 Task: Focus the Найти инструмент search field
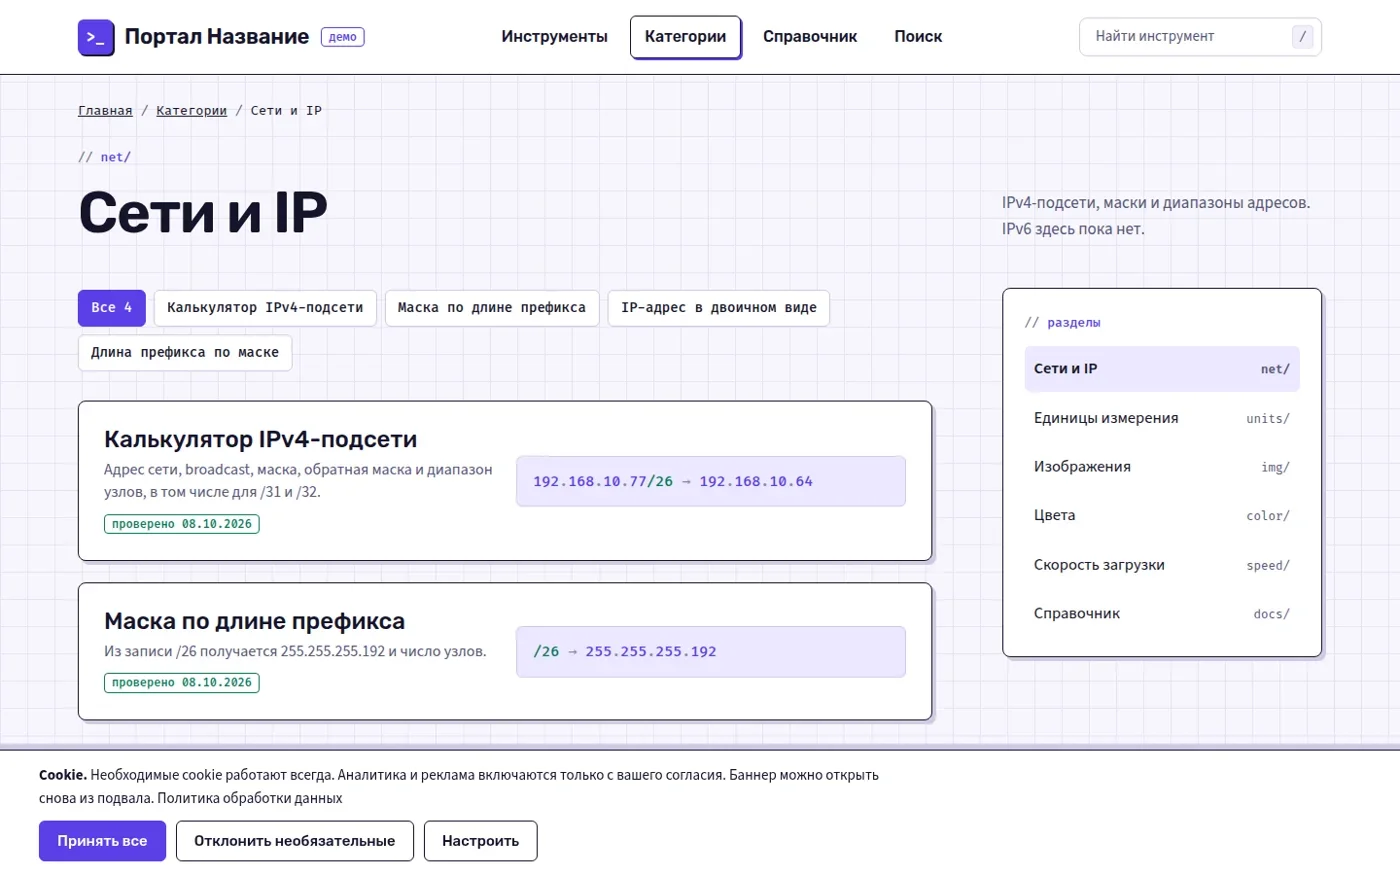pos(1200,37)
